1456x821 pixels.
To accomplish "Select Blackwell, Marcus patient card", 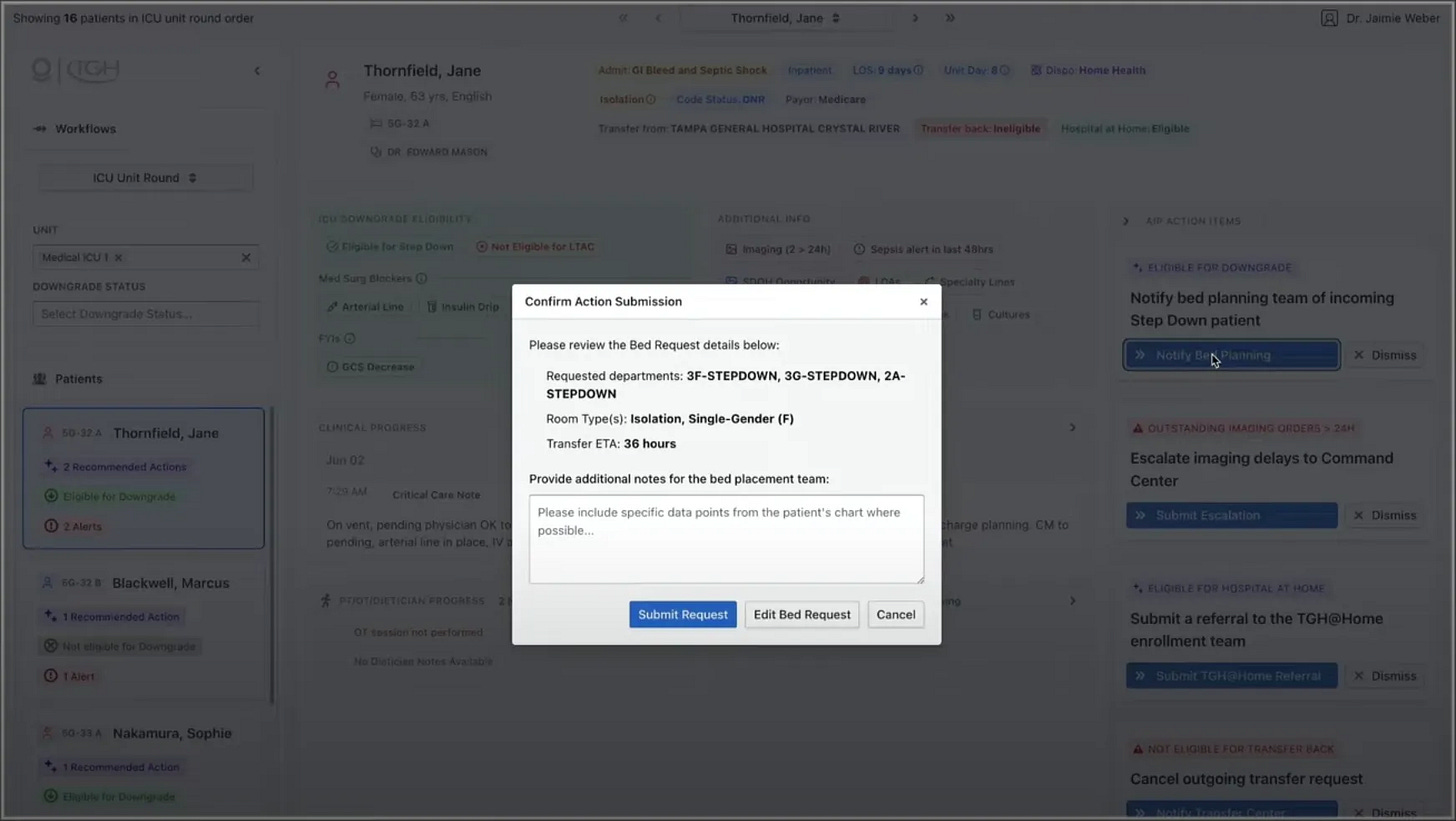I will (144, 628).
